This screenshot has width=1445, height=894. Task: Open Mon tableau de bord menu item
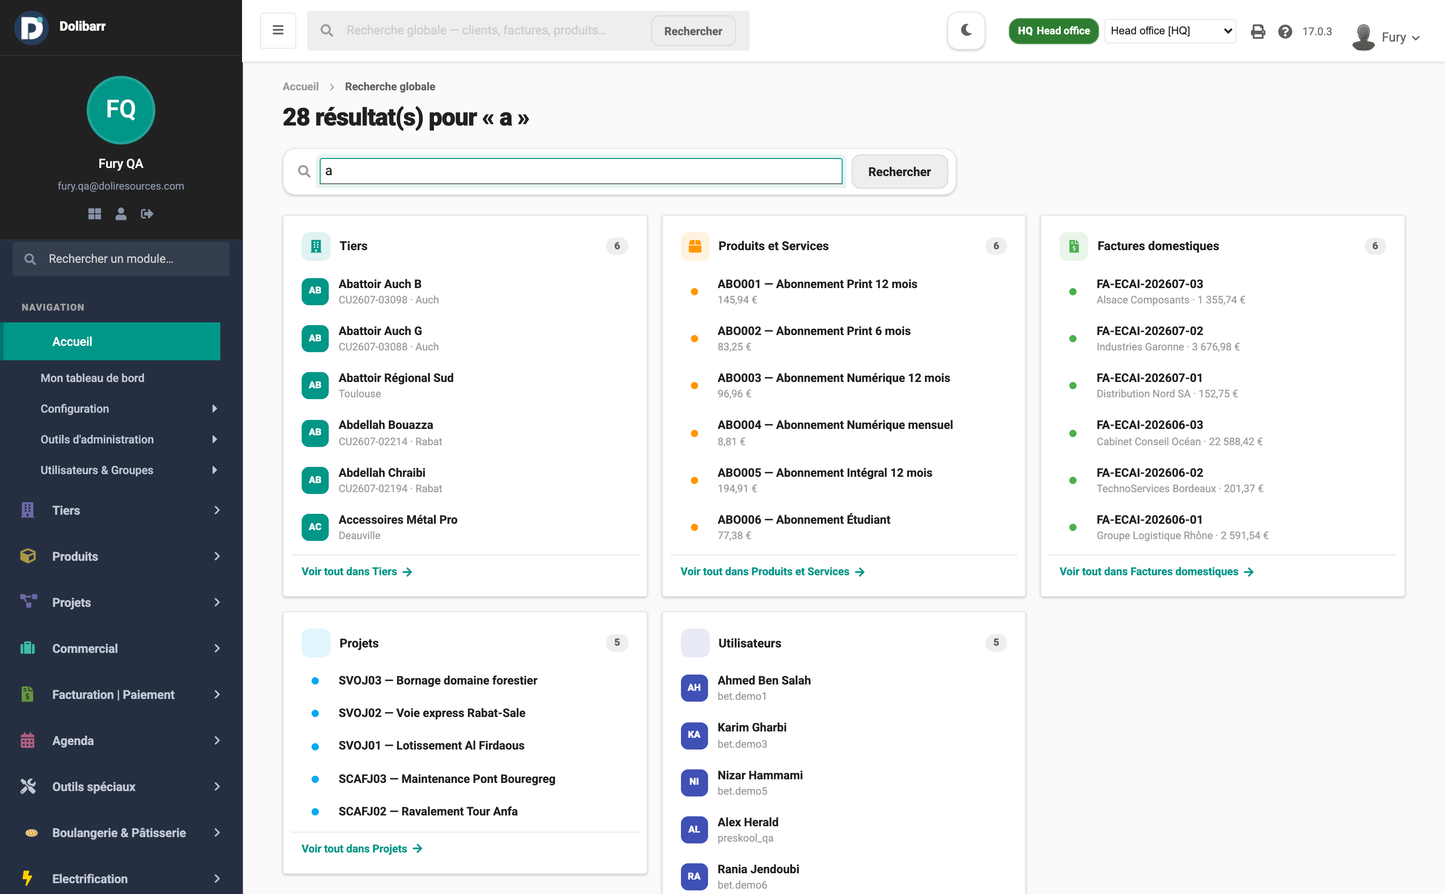click(x=92, y=378)
